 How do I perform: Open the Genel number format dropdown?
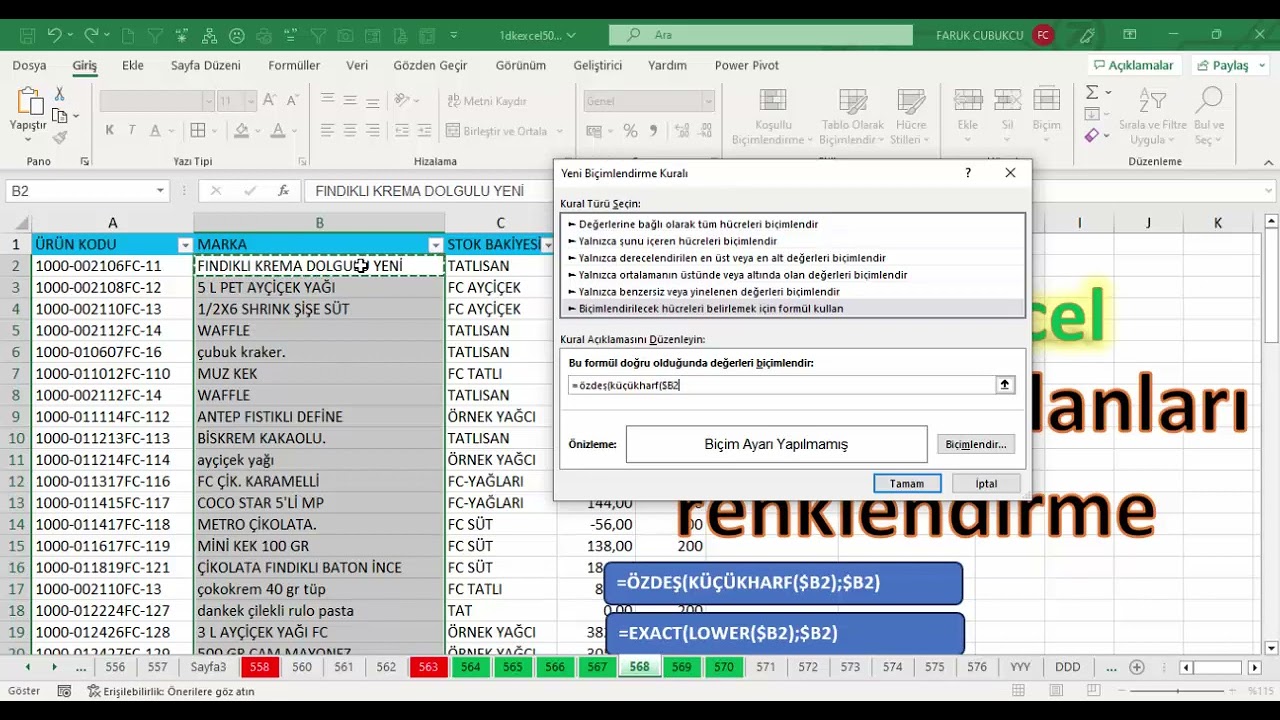click(708, 101)
